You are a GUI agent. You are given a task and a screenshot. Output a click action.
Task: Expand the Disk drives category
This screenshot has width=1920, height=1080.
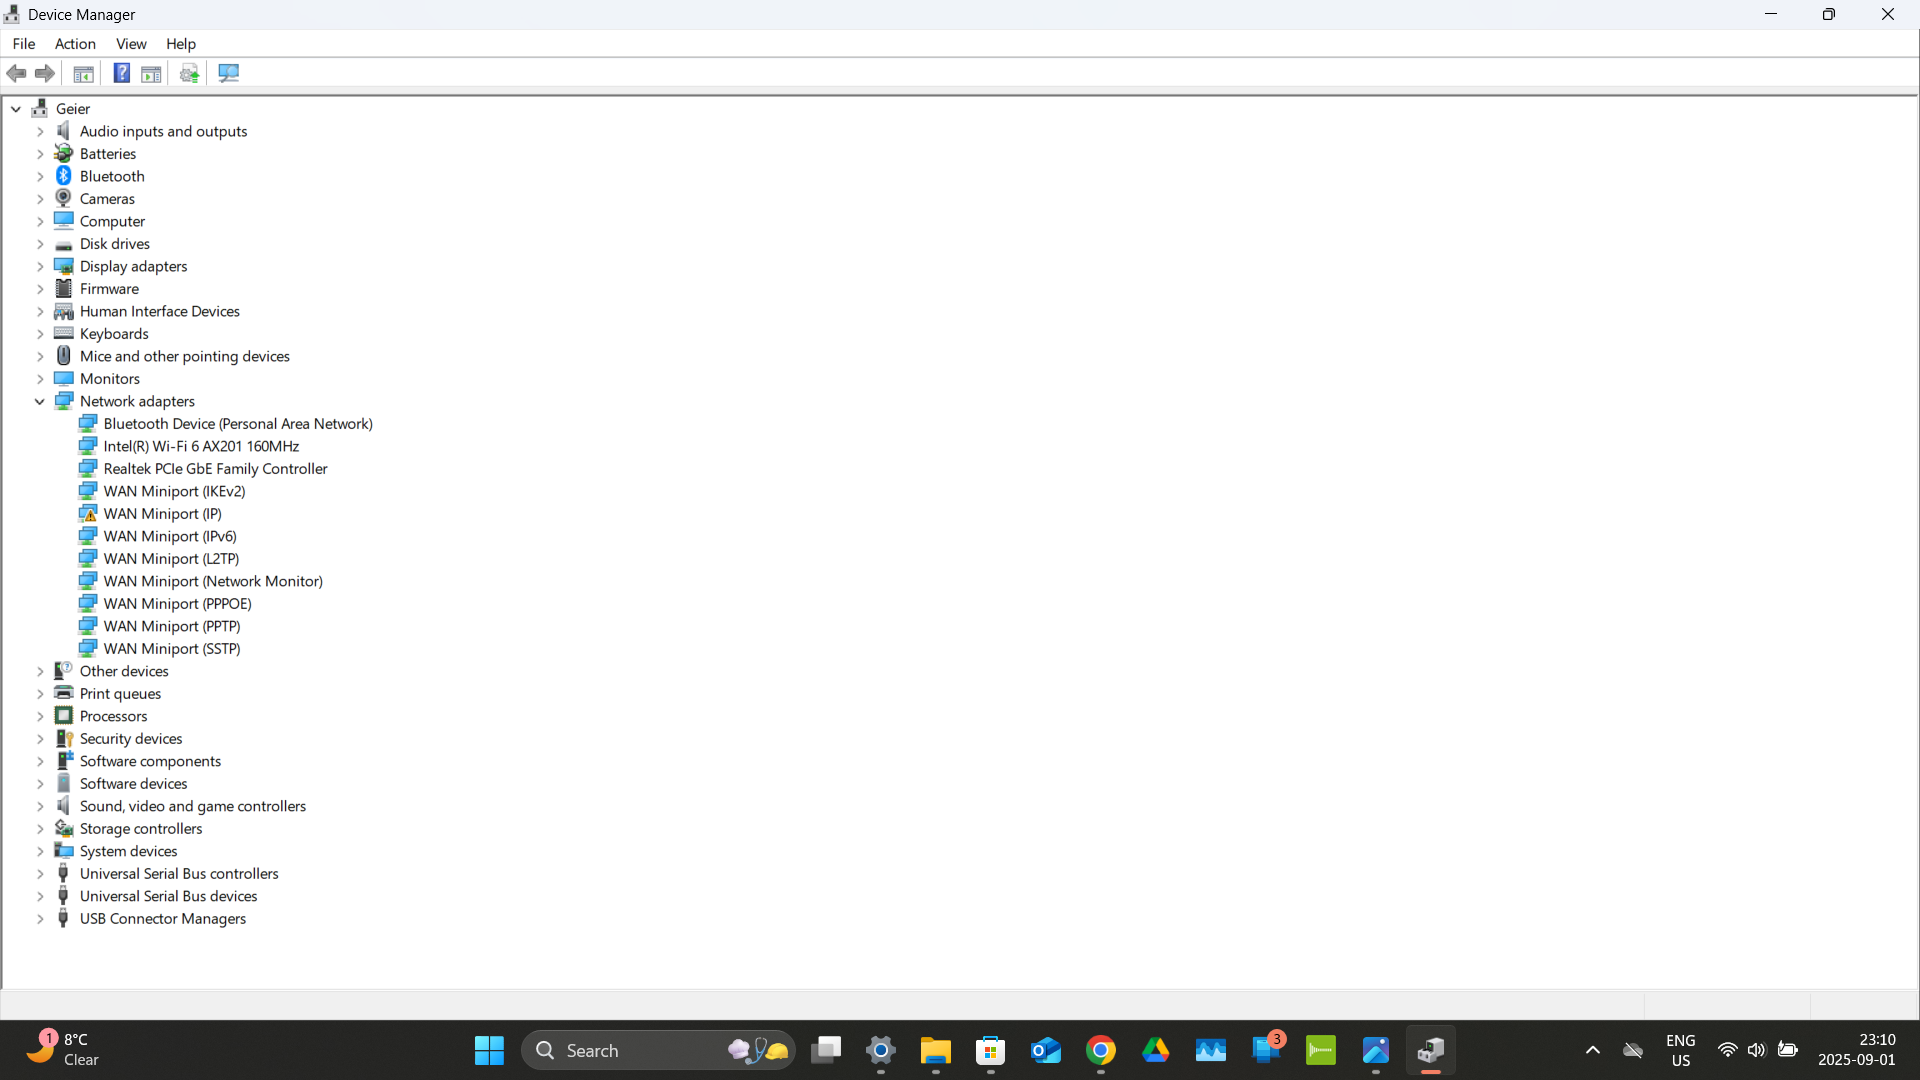[x=40, y=244]
